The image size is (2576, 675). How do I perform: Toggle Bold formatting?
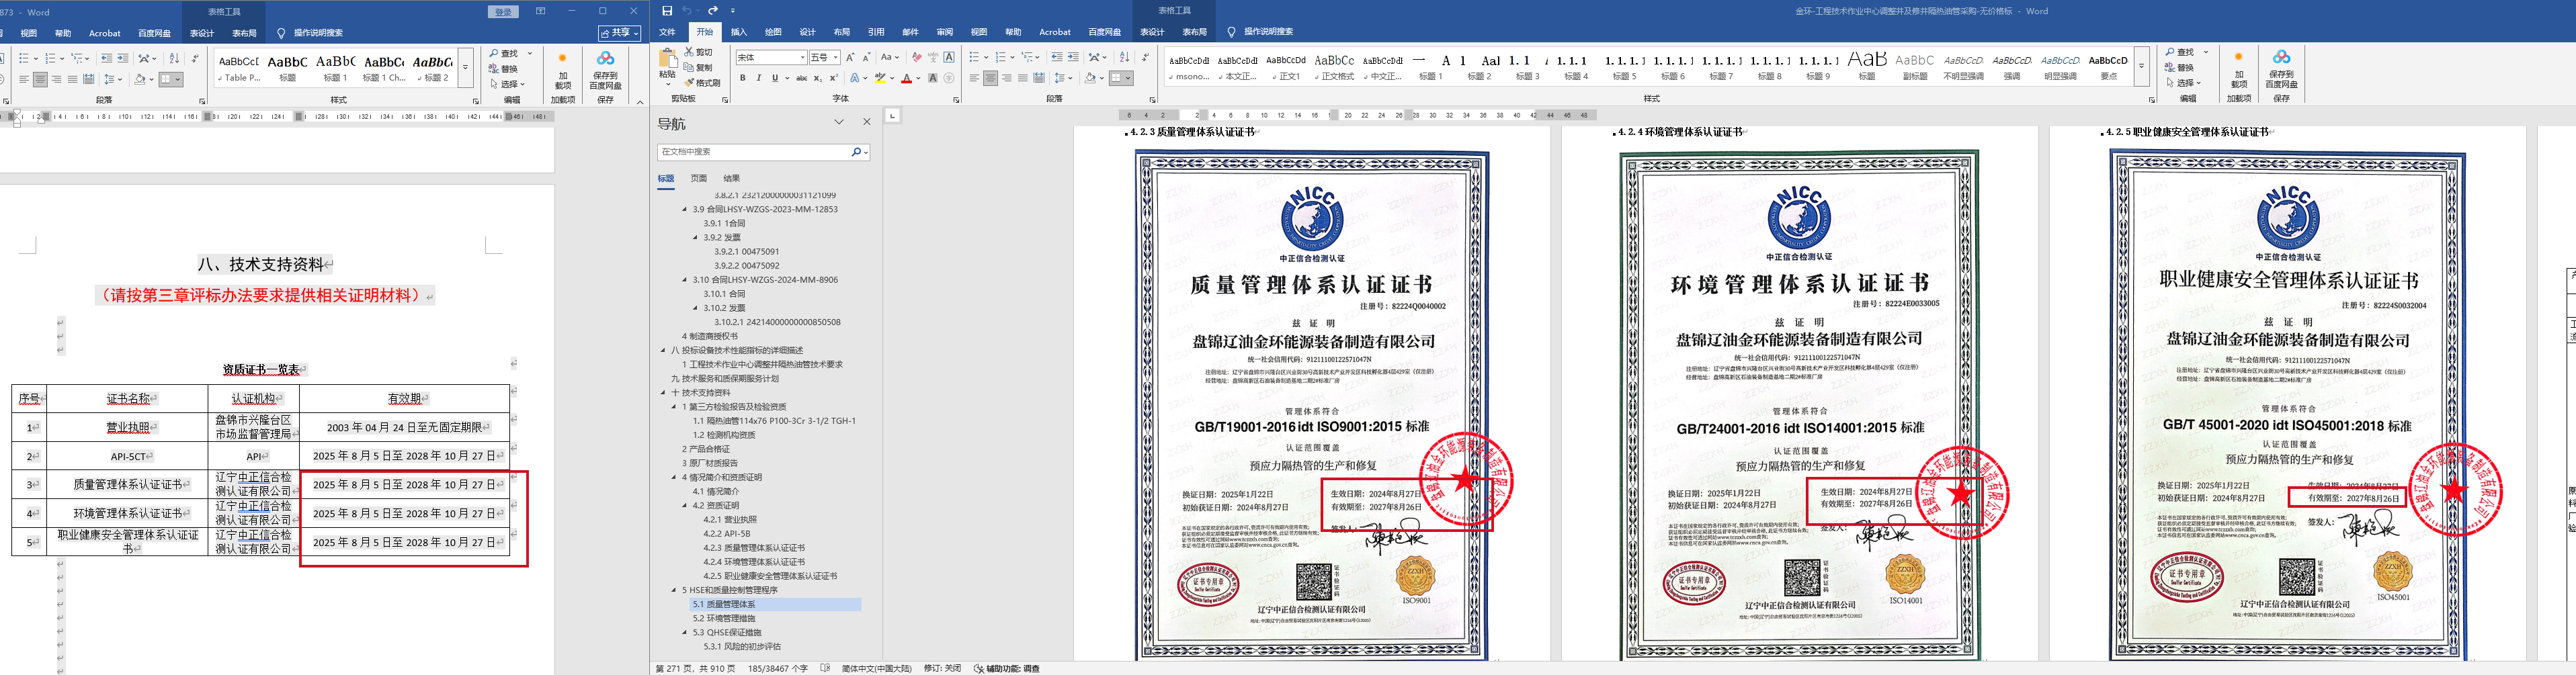click(743, 78)
